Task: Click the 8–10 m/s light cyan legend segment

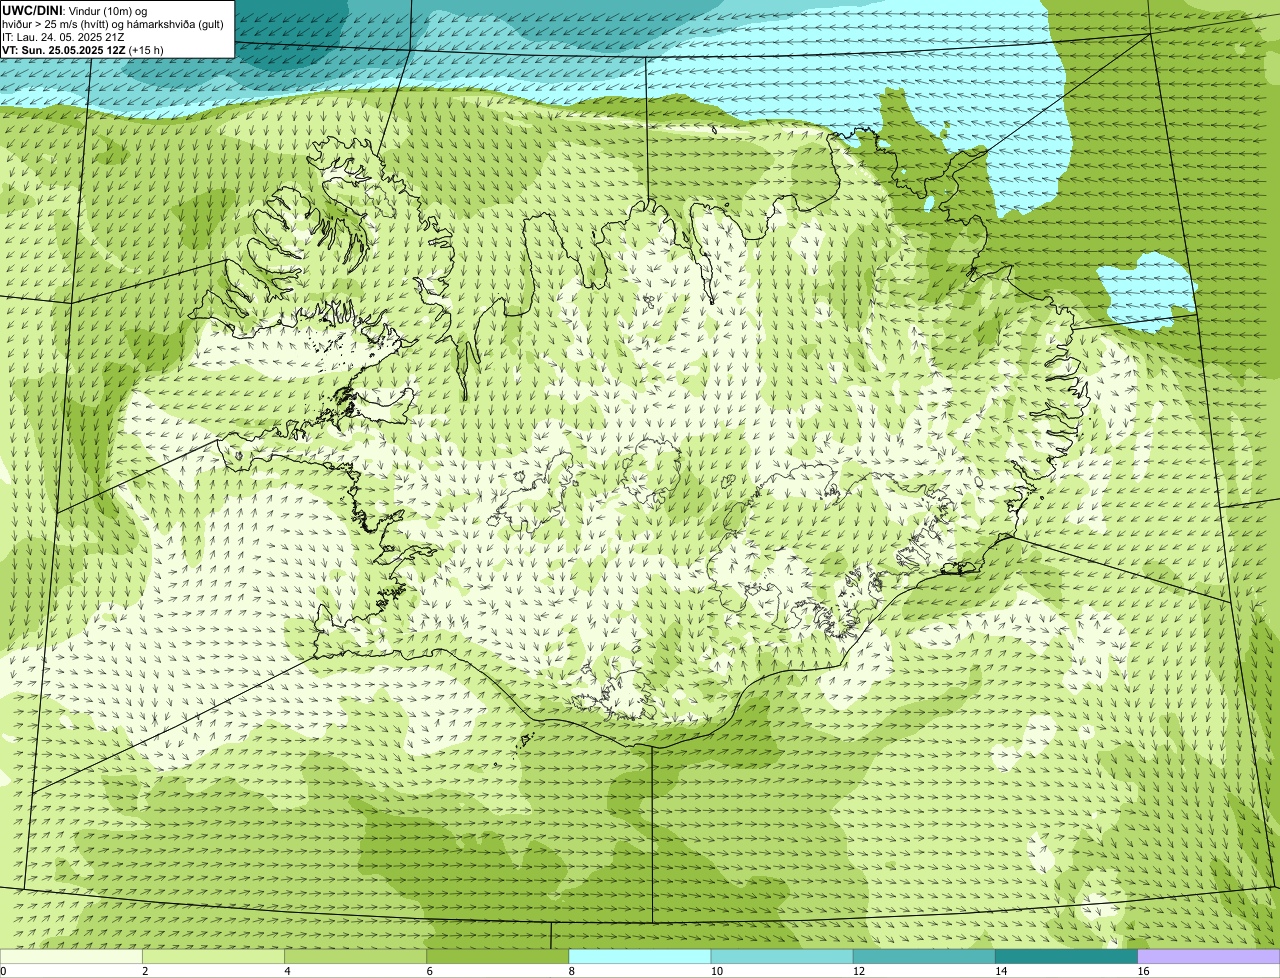Action: click(640, 956)
